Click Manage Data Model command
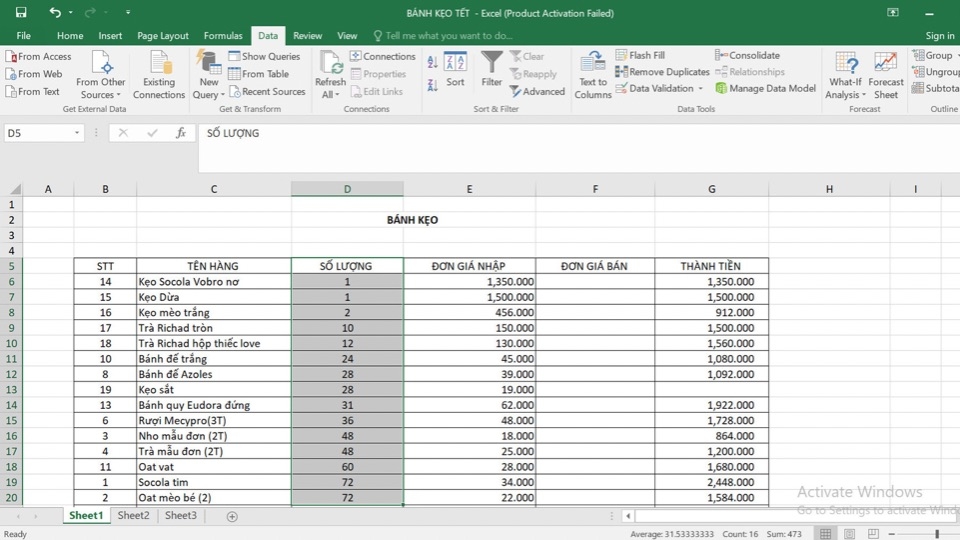960x540 pixels. pos(765,88)
